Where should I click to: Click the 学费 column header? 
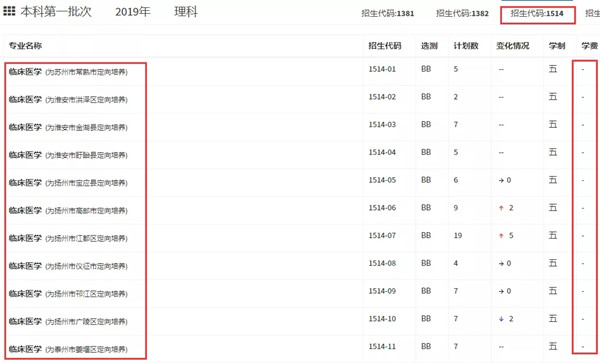589,46
